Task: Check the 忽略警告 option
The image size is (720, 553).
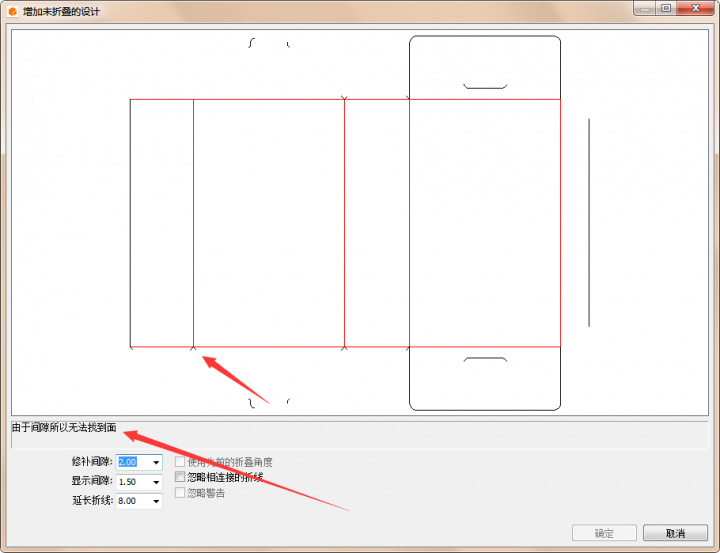Action: 180,493
